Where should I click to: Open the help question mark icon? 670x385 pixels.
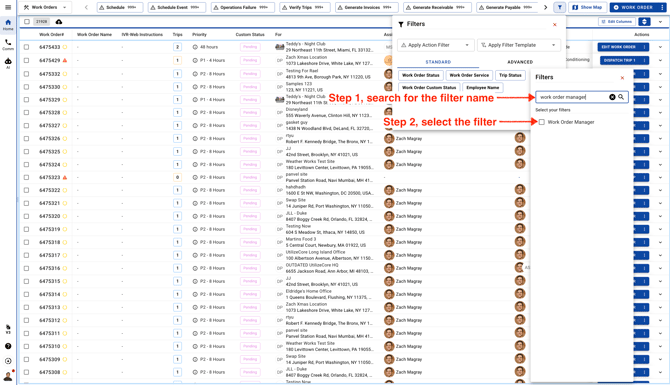coord(8,346)
